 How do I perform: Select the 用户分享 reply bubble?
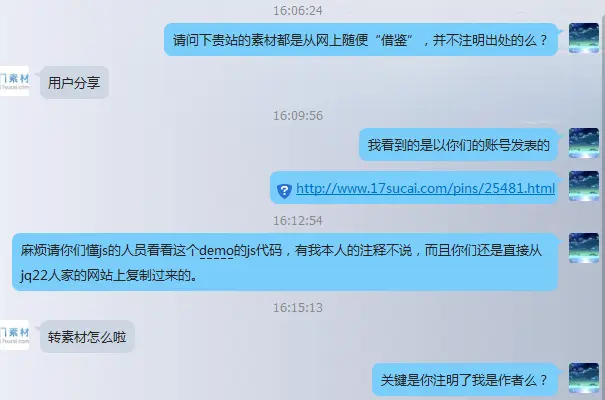pos(74,83)
